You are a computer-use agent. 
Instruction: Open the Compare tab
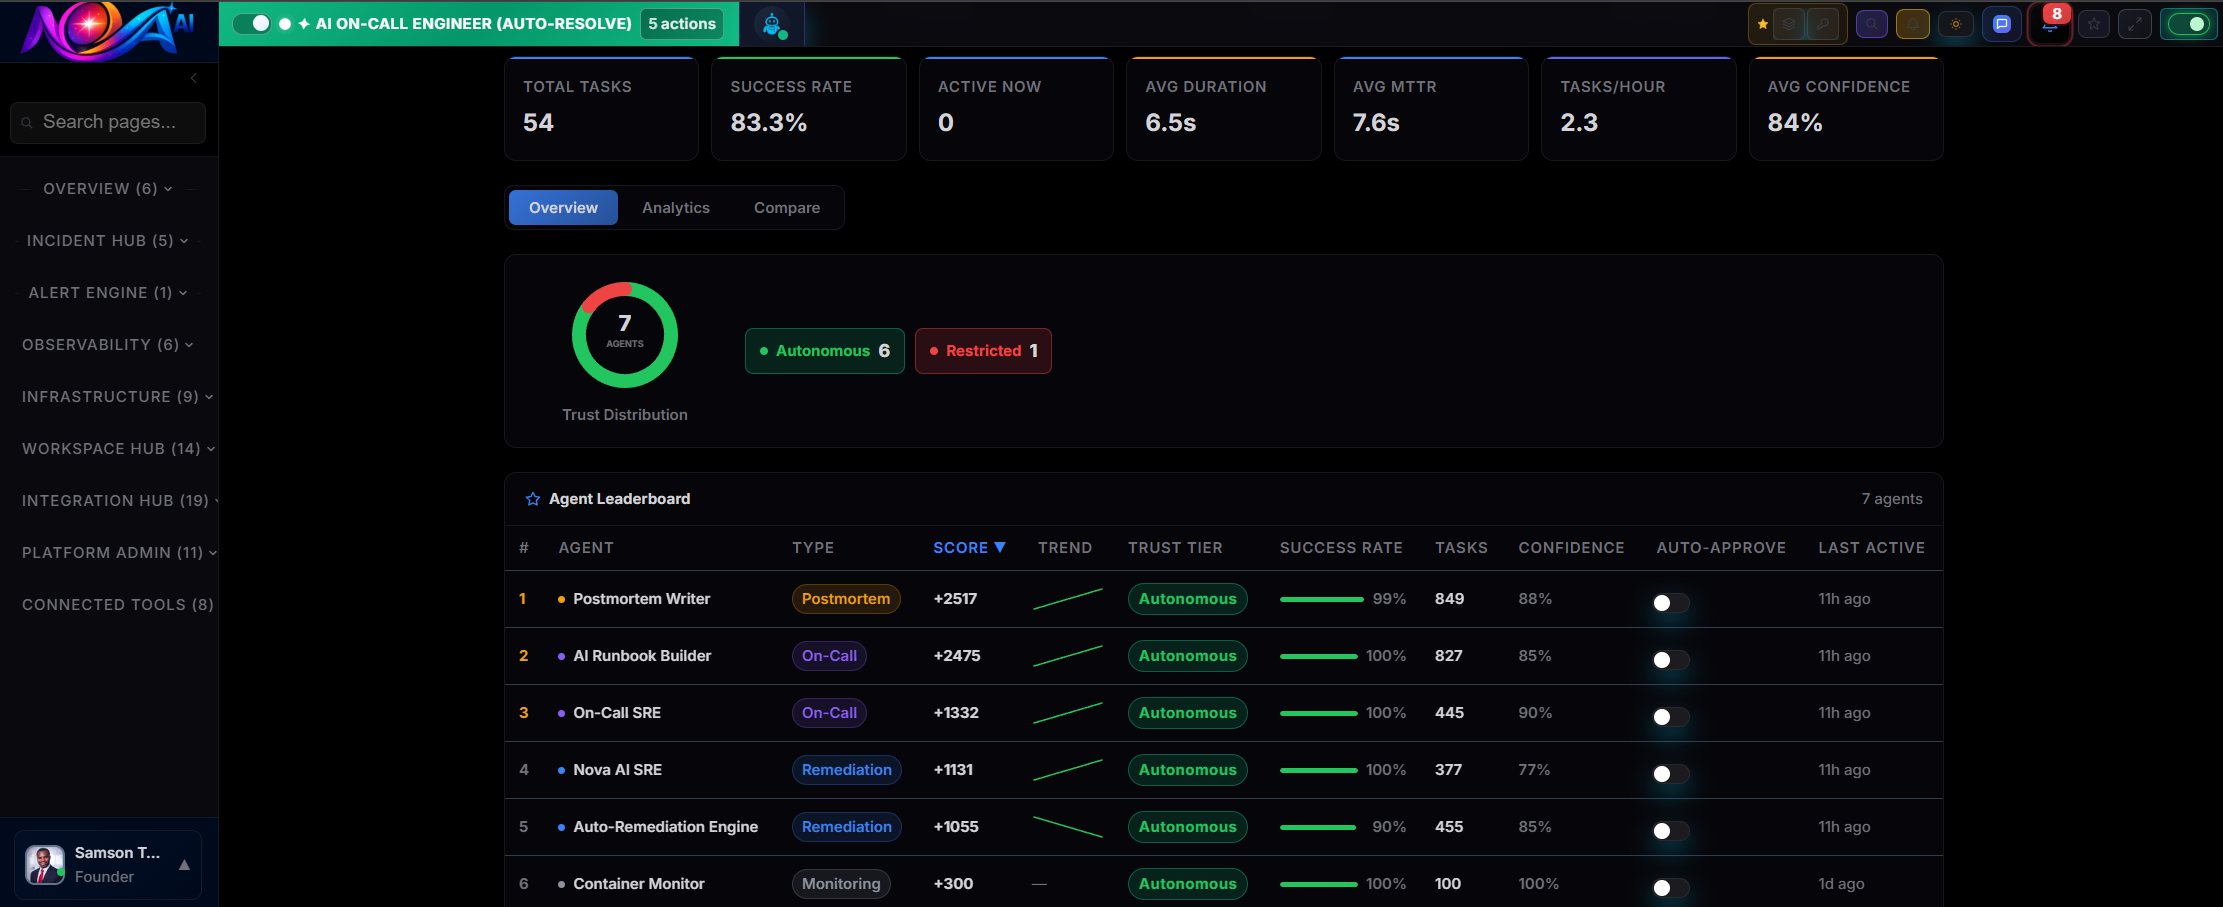coord(786,207)
